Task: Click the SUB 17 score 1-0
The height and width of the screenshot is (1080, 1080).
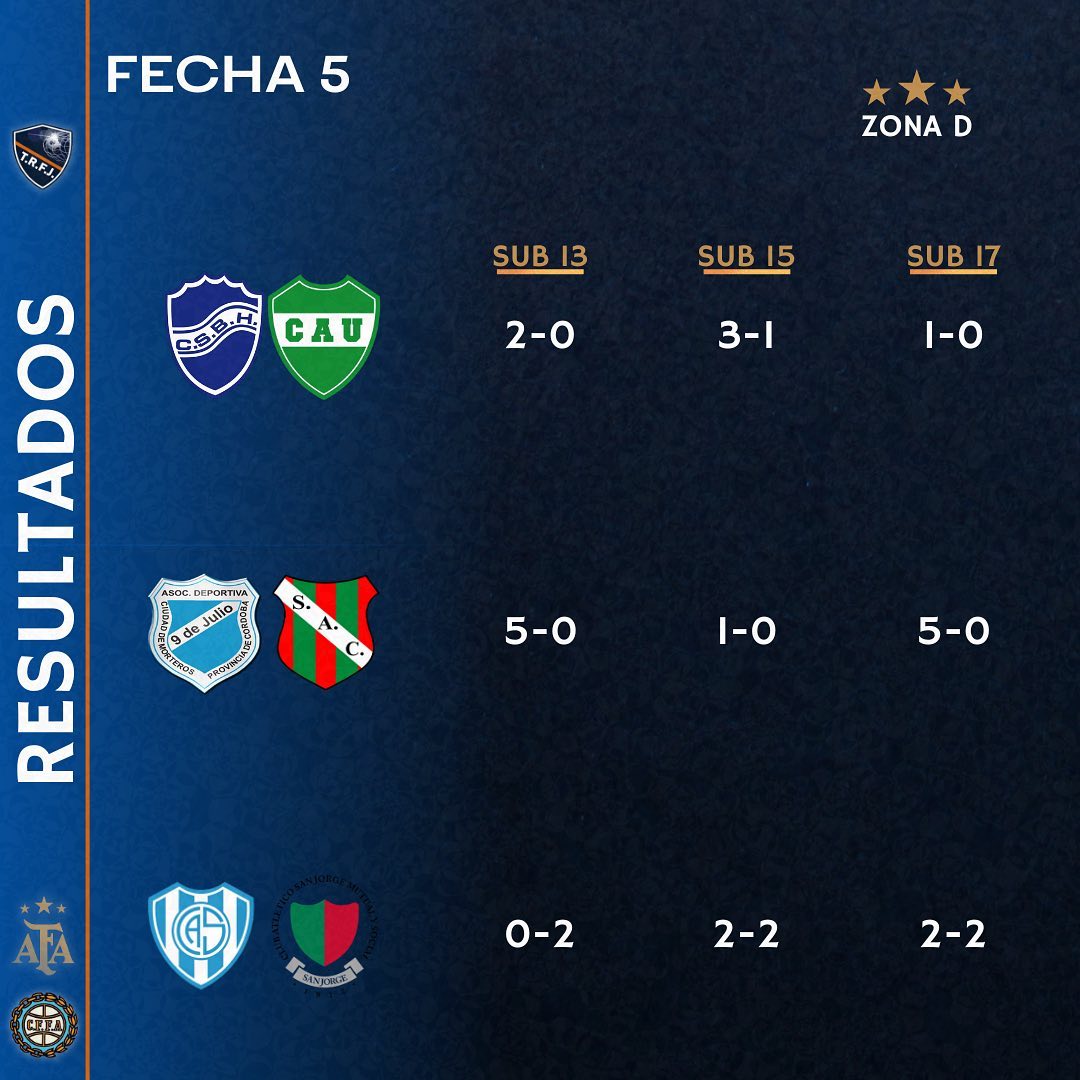Action: pos(953,335)
